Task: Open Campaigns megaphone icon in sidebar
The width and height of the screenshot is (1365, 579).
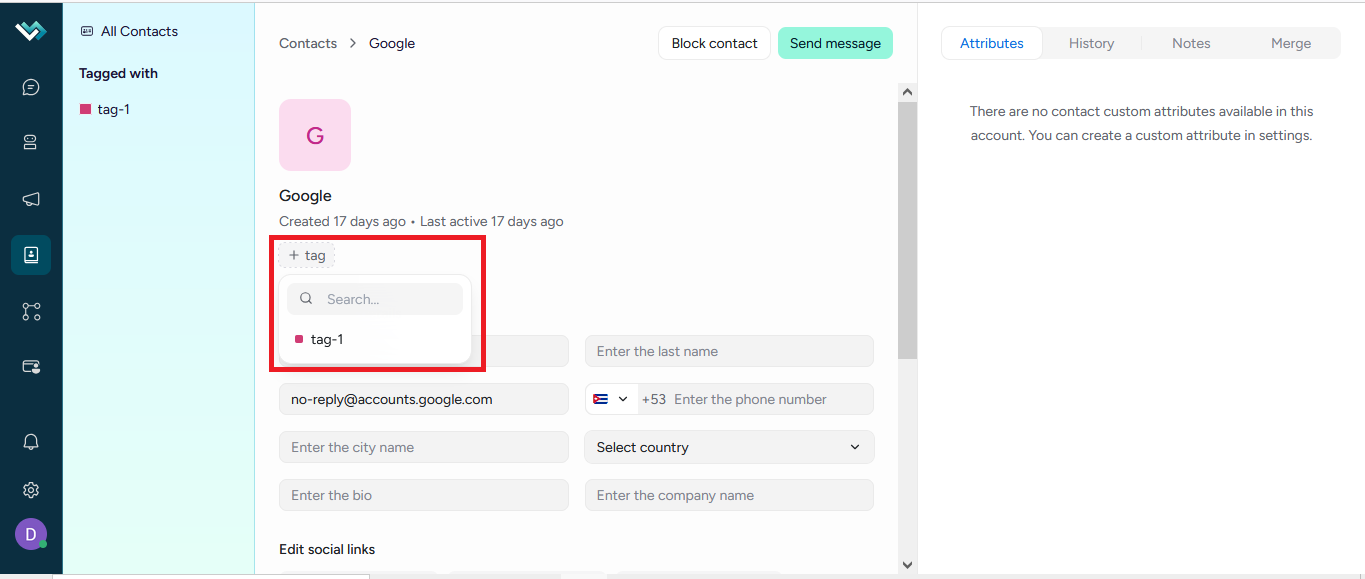Action: (31, 199)
